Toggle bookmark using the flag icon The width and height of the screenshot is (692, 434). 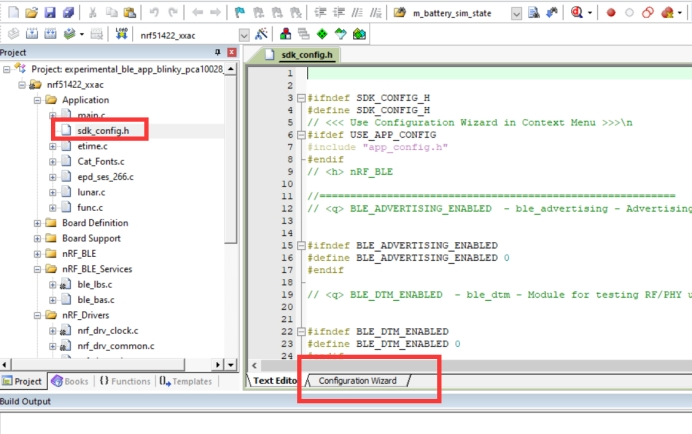(x=241, y=13)
